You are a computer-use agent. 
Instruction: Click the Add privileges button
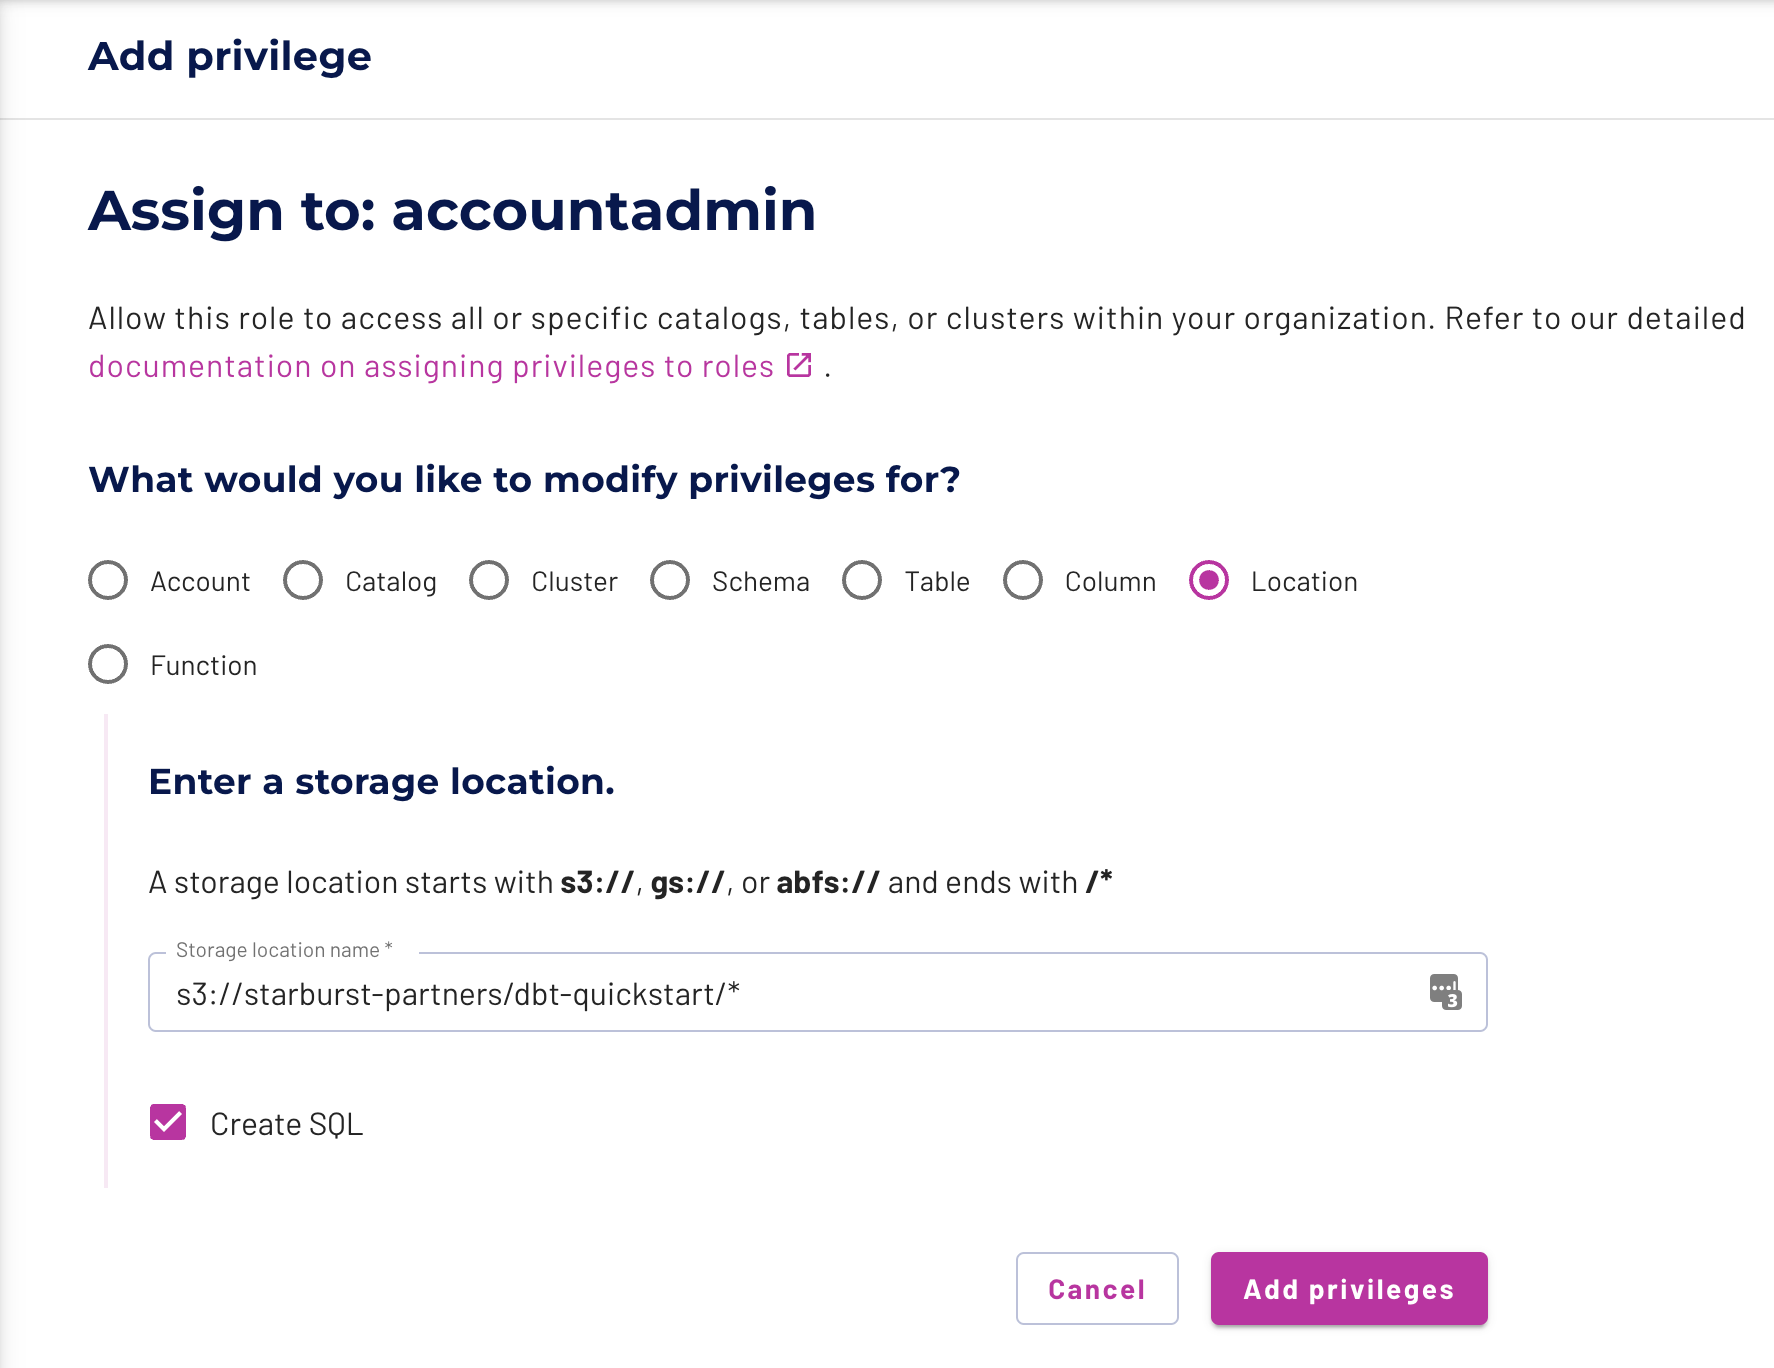click(x=1348, y=1289)
